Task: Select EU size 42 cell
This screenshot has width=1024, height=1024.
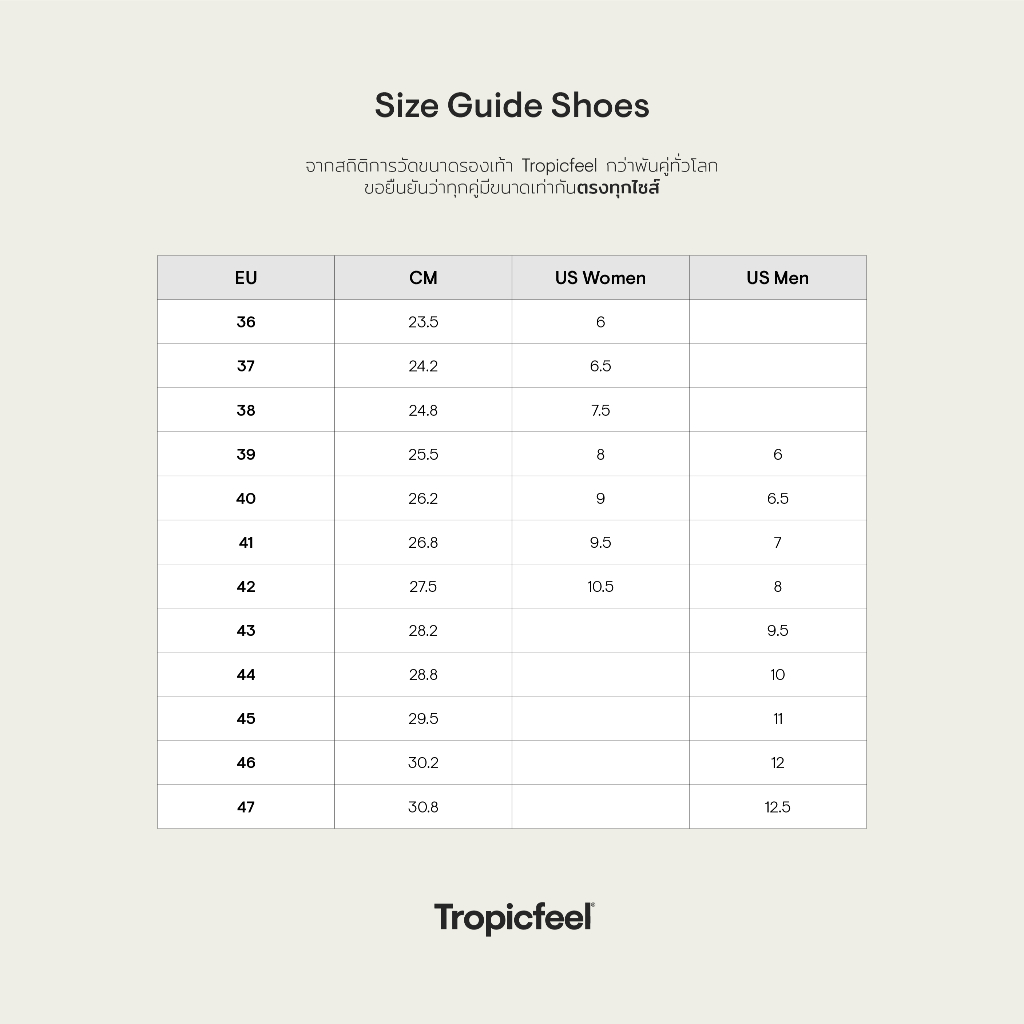Action: click(246, 586)
